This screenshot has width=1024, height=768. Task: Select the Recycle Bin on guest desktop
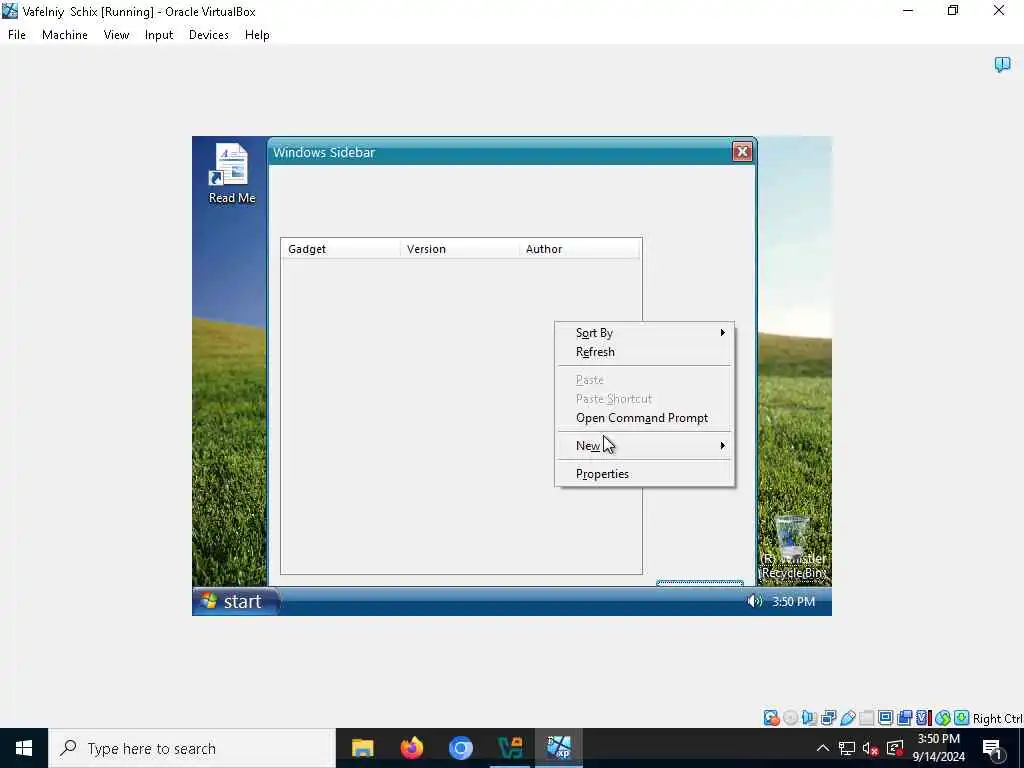pos(793,547)
